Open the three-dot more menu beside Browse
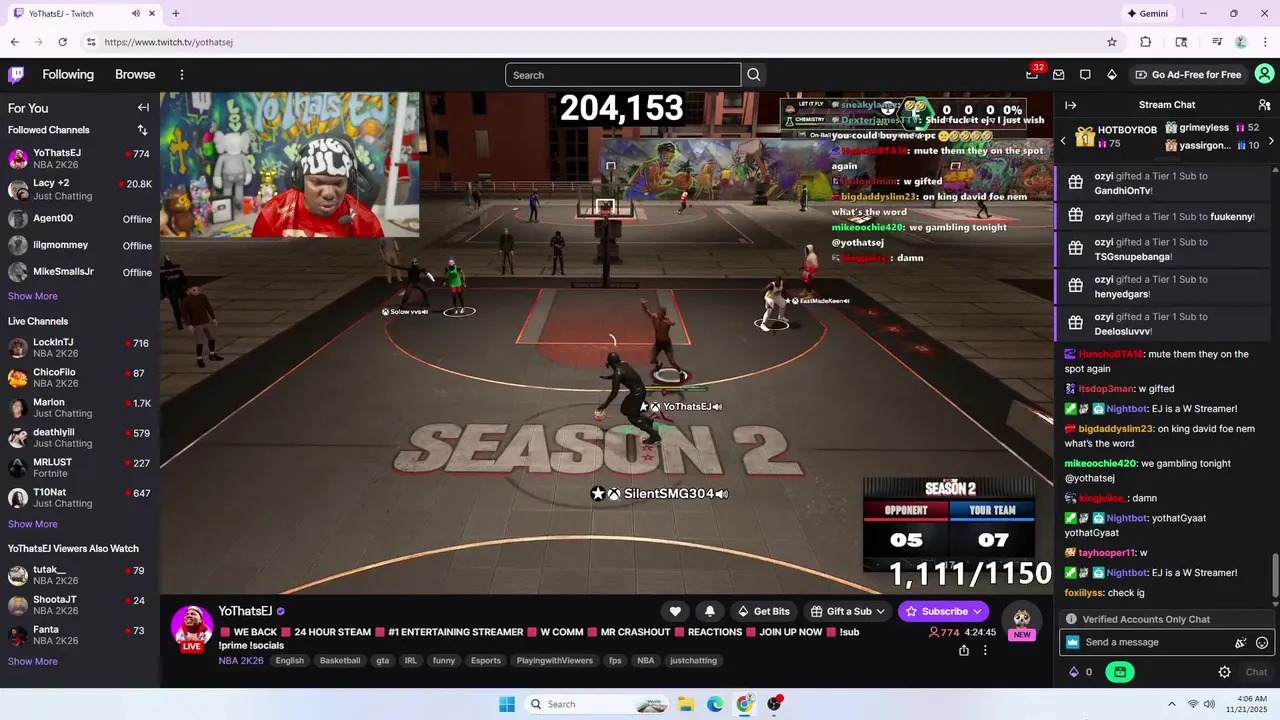Screen dimensions: 1280x720 click(182, 75)
